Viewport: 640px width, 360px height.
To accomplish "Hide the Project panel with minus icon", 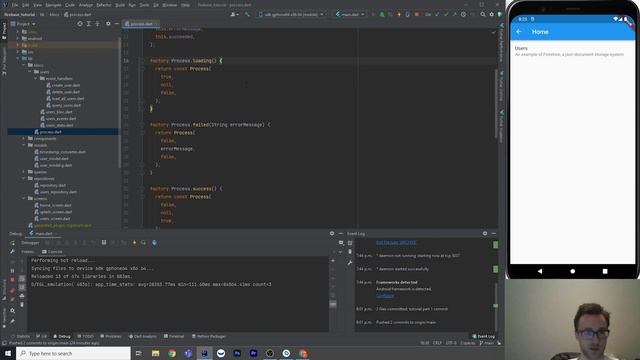I will (116, 24).
